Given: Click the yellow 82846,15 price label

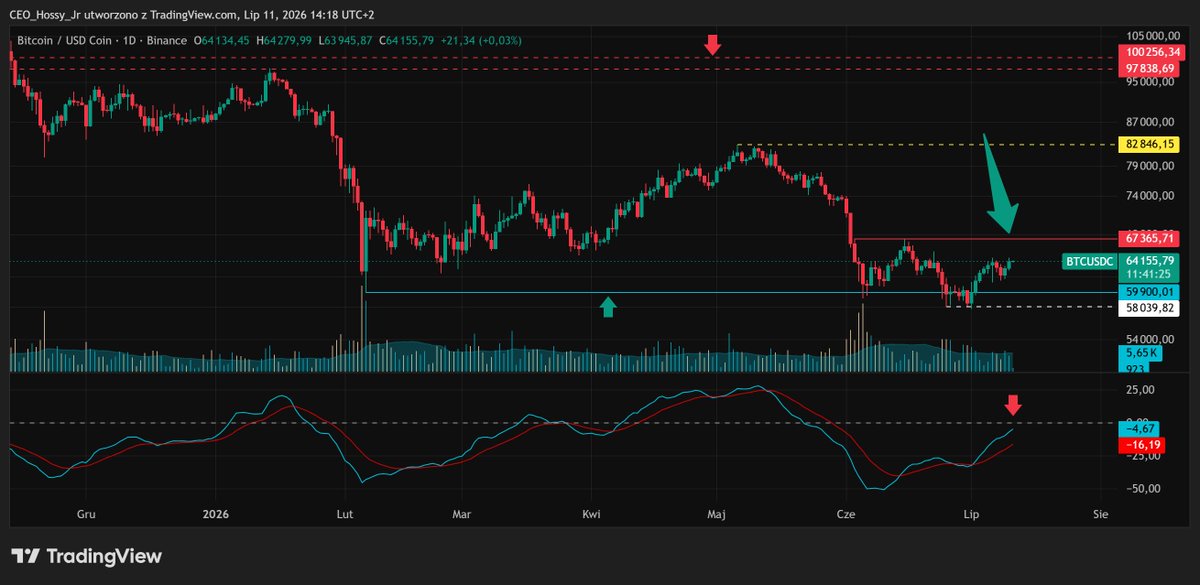Looking at the screenshot, I should tap(1149, 145).
